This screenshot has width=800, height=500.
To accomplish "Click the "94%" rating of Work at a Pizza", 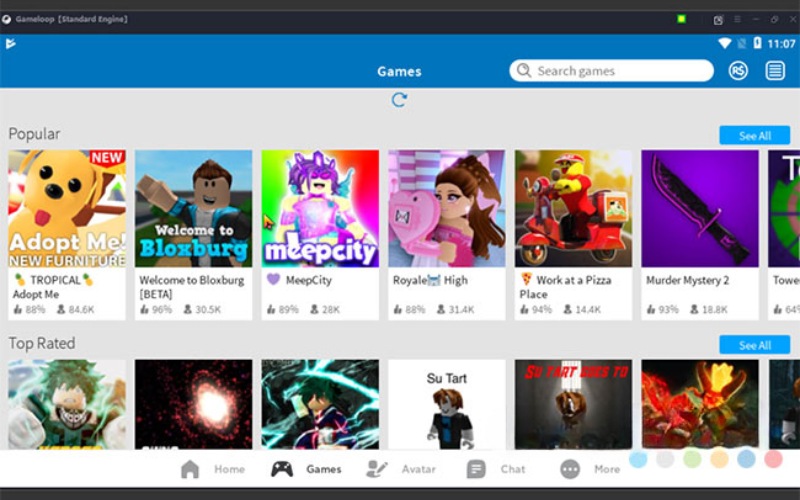I will [x=542, y=310].
